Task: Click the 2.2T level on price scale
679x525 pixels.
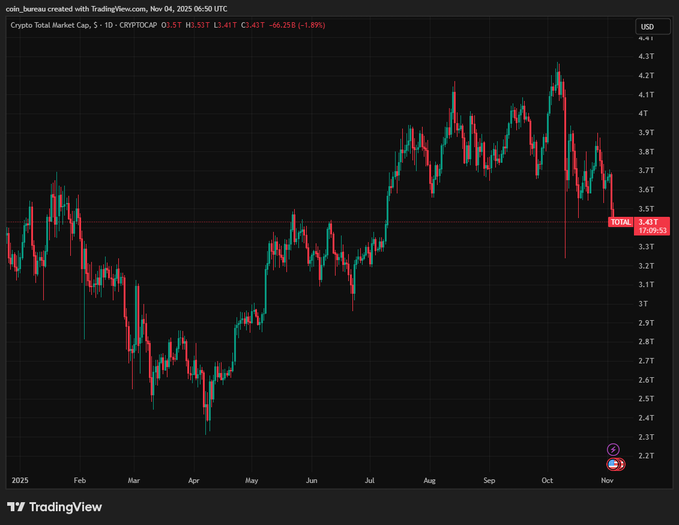Action: (645, 456)
